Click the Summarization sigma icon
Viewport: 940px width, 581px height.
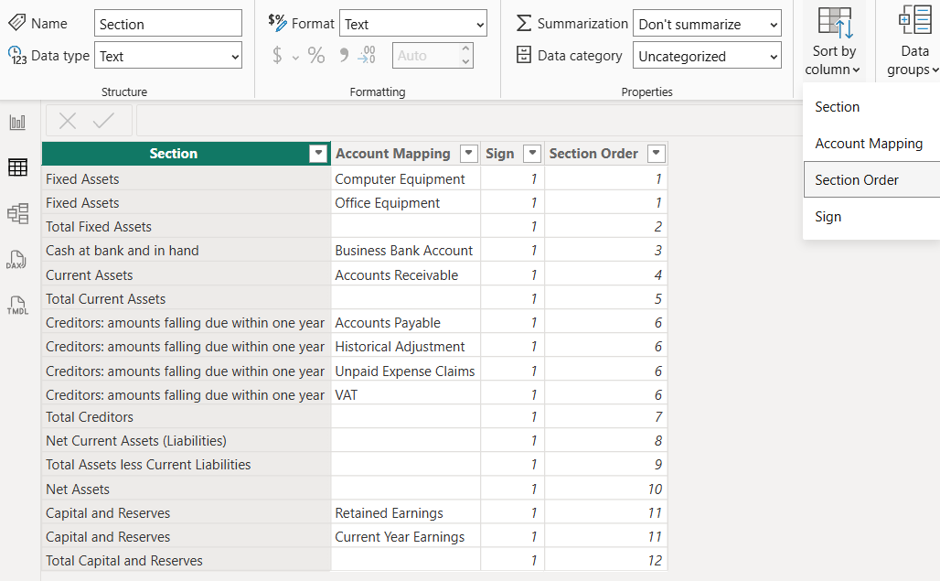coord(523,23)
